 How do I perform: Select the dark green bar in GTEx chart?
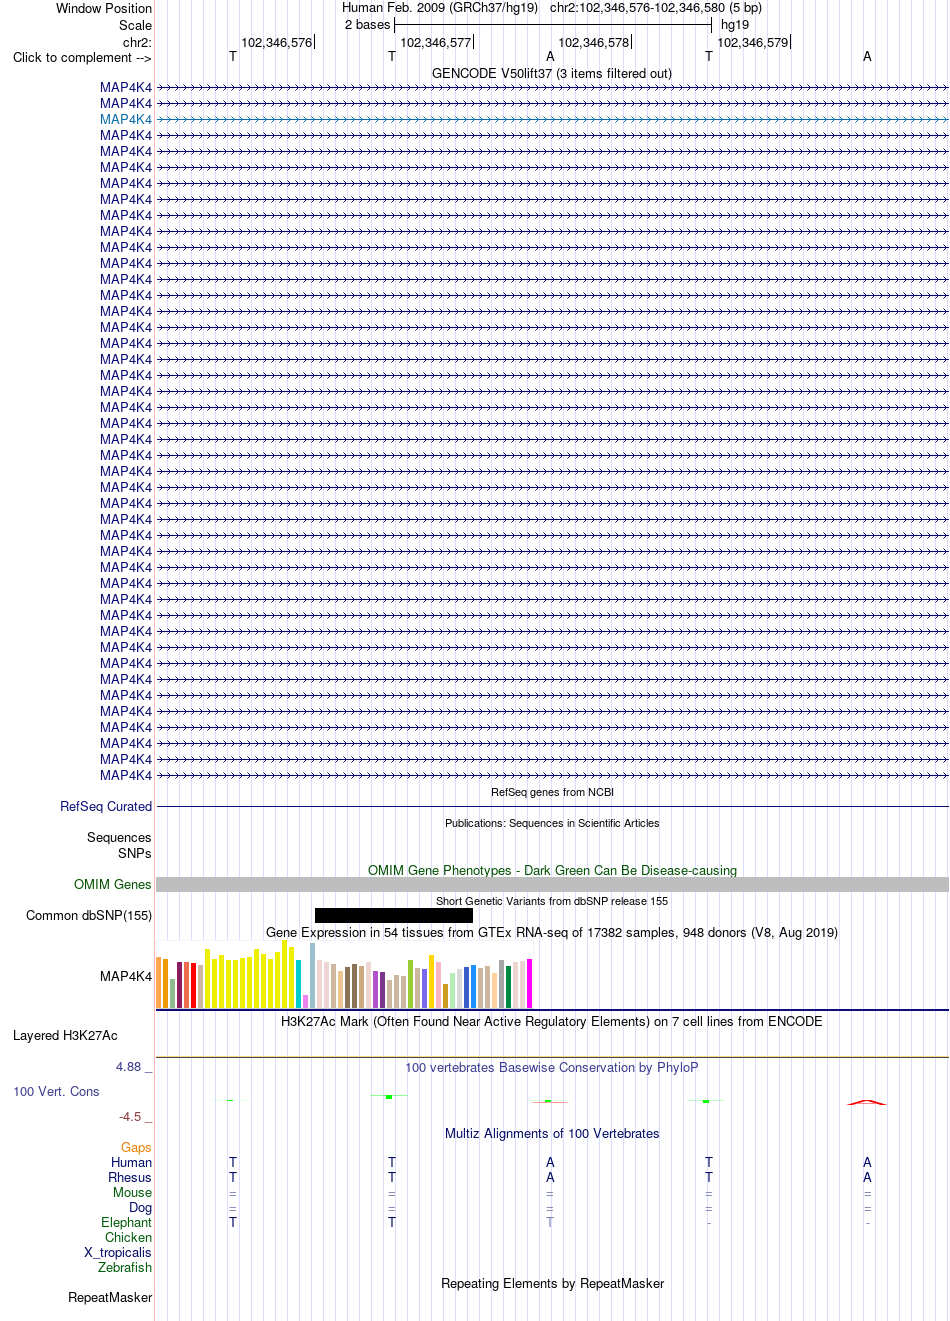pos(509,987)
